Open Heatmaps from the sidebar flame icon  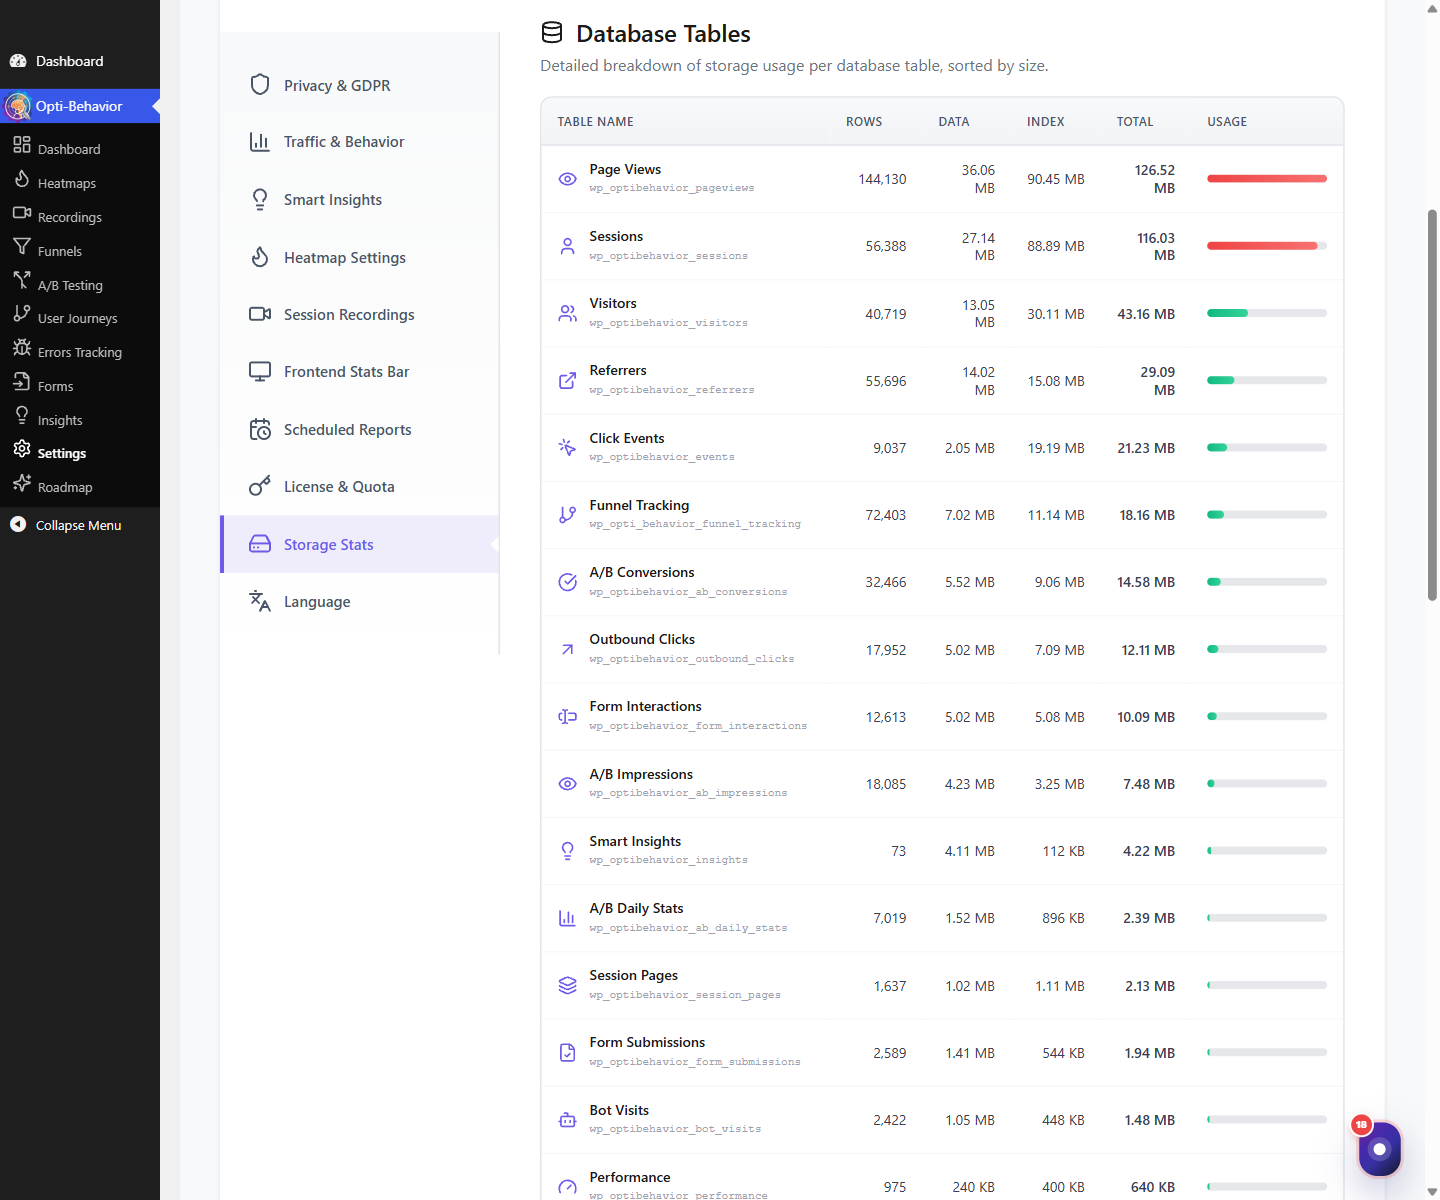coord(22,179)
